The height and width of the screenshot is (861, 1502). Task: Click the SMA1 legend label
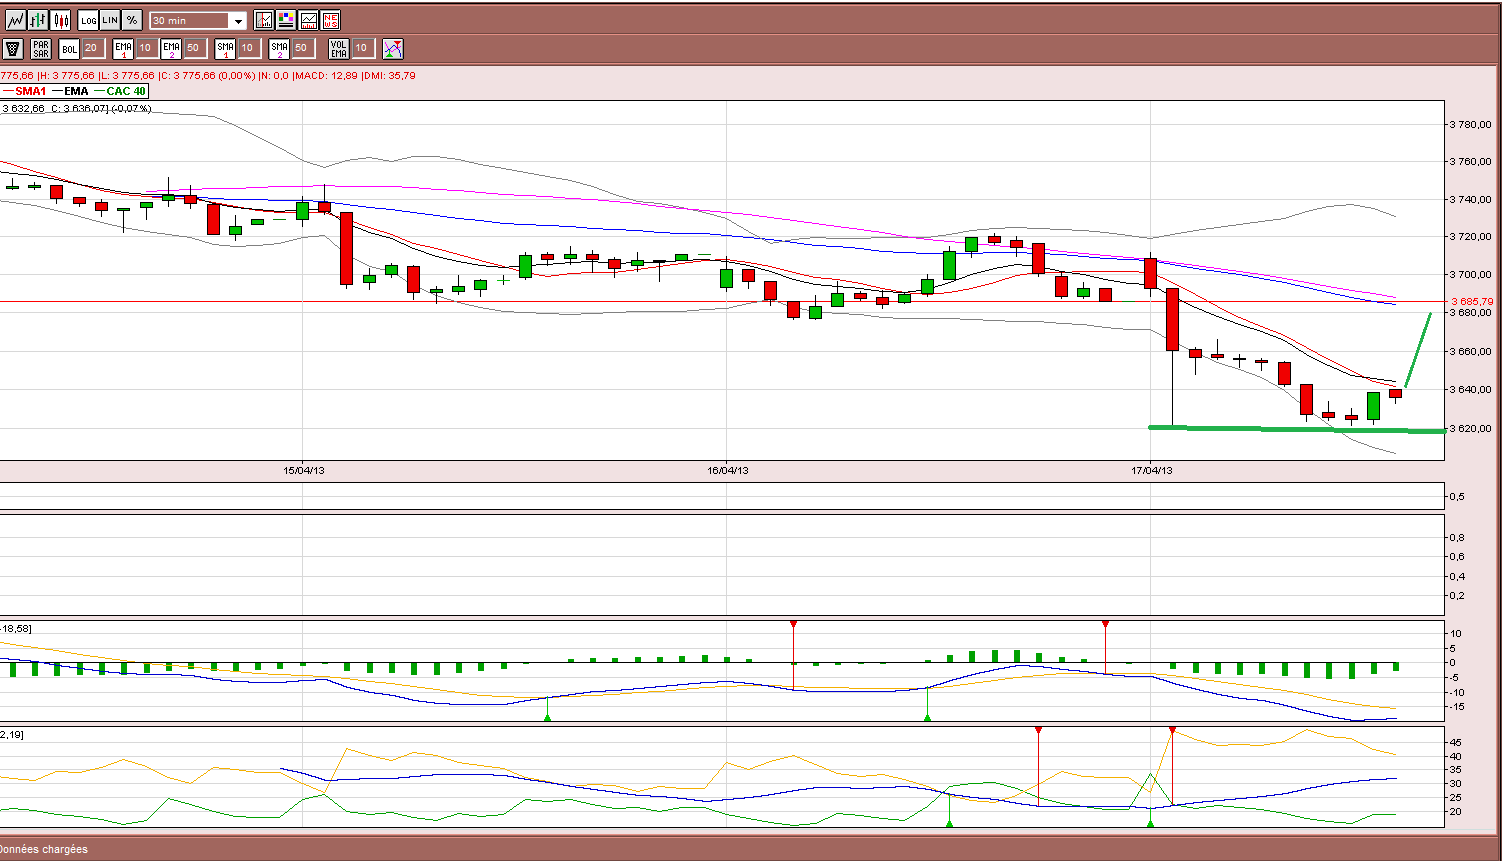click(x=31, y=91)
